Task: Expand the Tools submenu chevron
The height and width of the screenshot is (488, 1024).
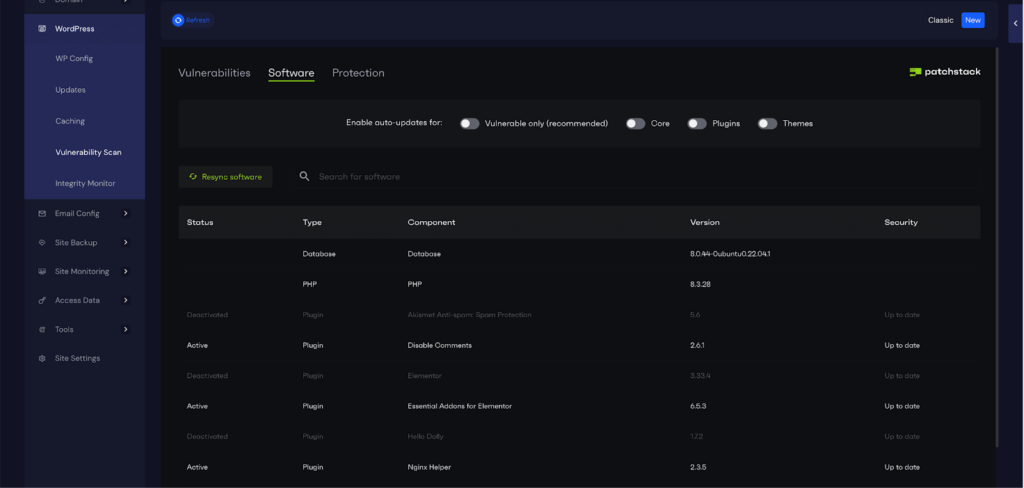Action: pyautogui.click(x=125, y=329)
